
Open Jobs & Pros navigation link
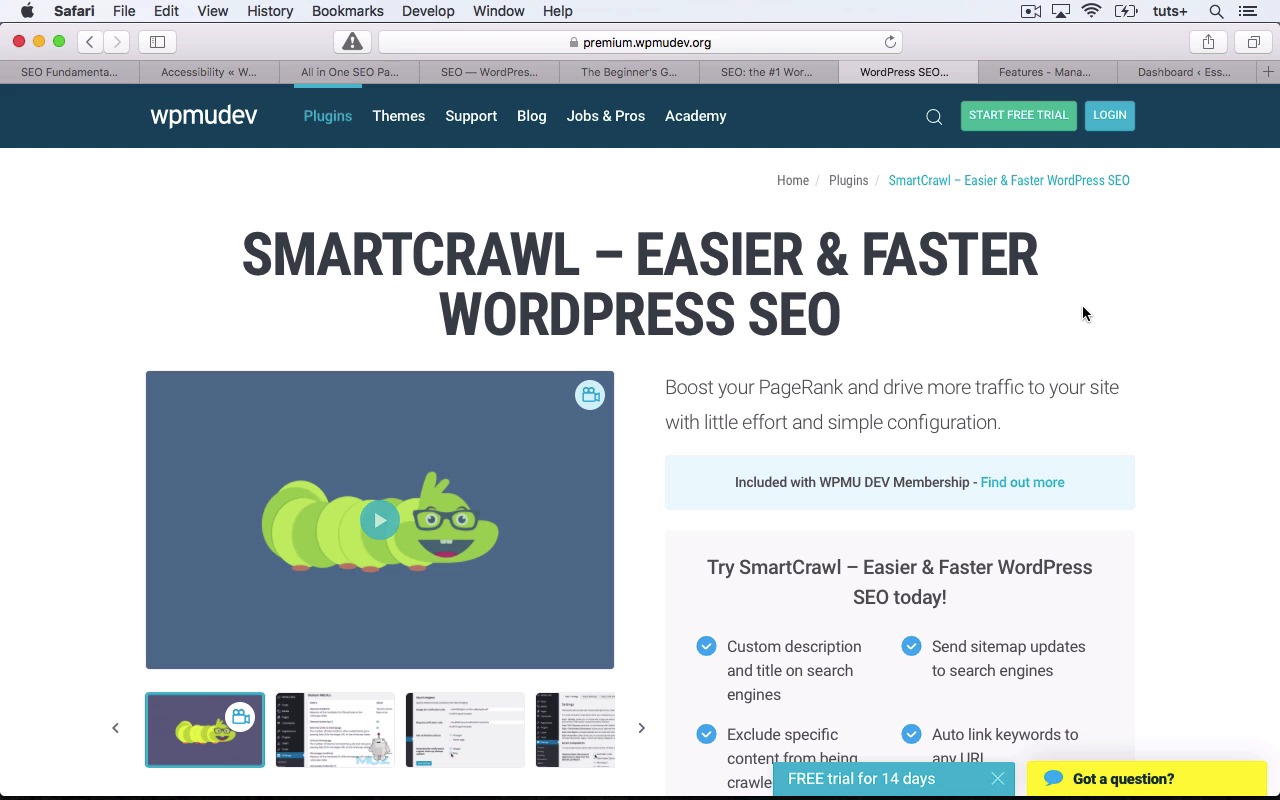(x=606, y=116)
